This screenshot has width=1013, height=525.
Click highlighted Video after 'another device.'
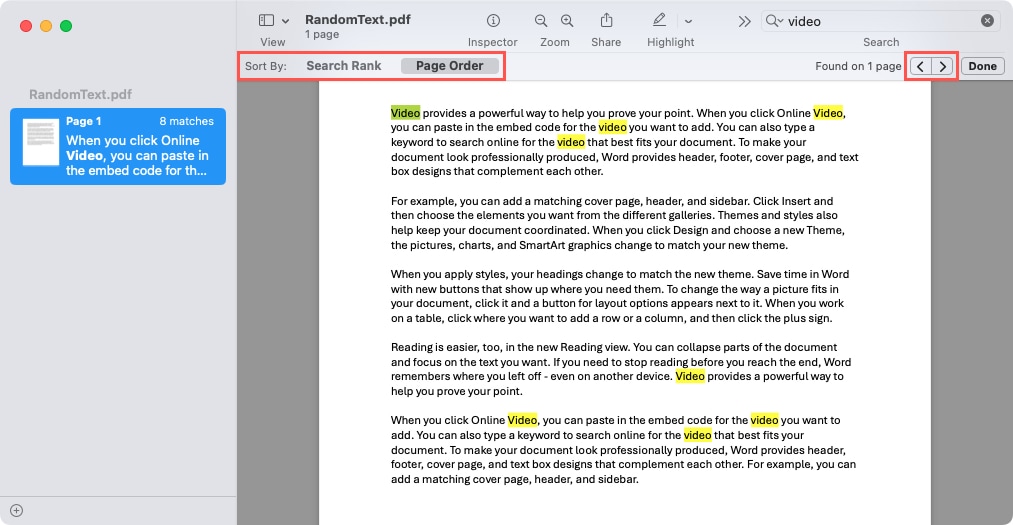pos(689,376)
